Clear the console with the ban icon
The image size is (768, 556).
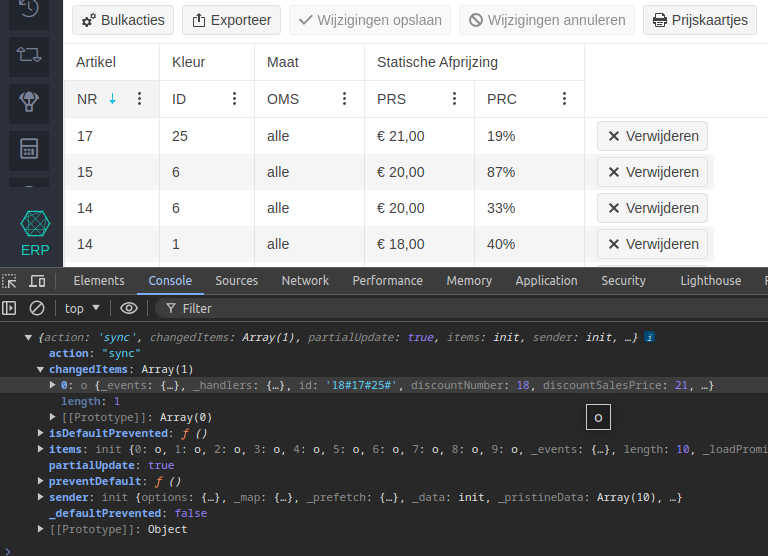pyautogui.click(x=37, y=308)
